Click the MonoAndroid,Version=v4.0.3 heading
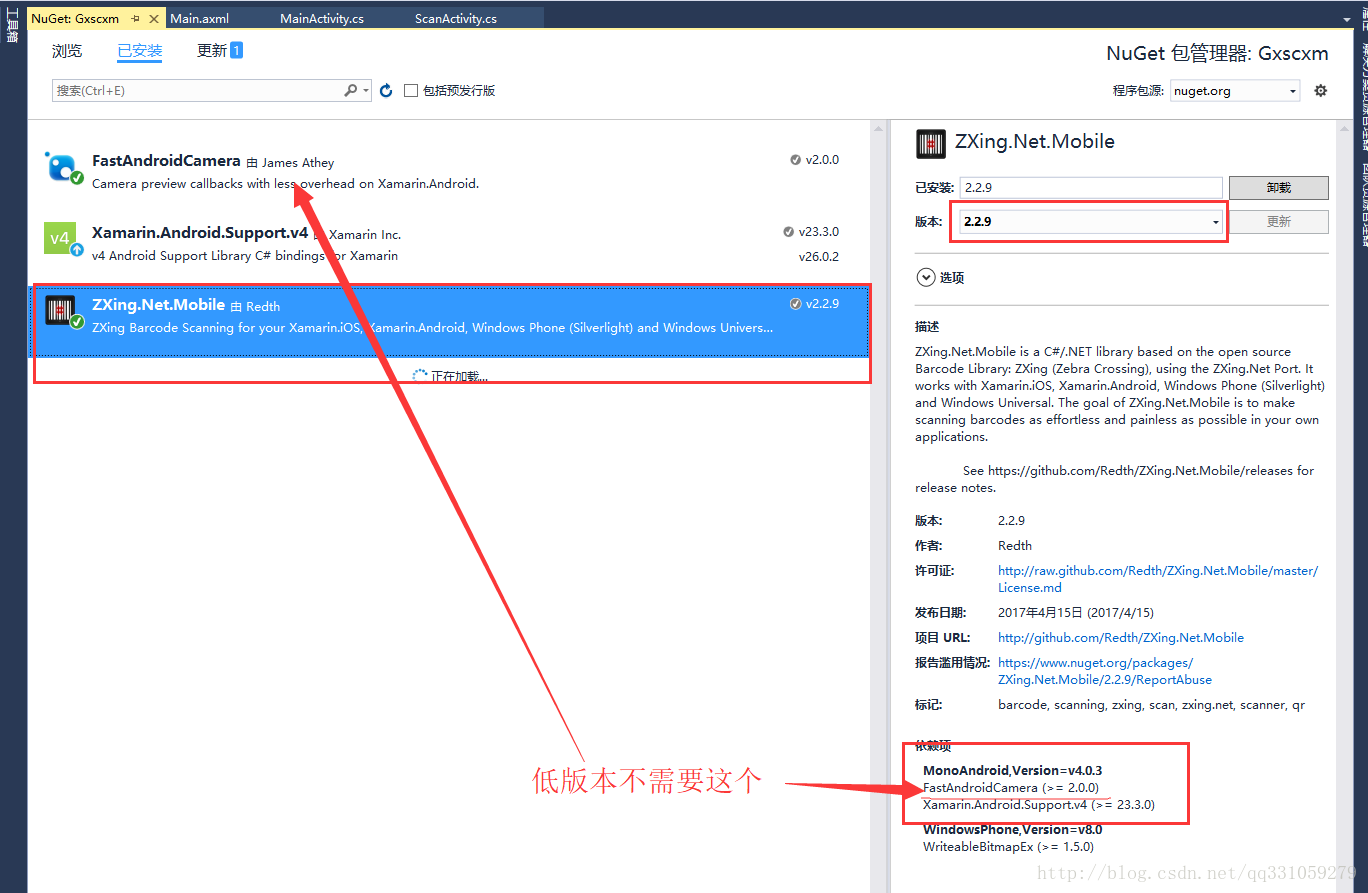The width and height of the screenshot is (1368, 893). (x=1012, y=771)
